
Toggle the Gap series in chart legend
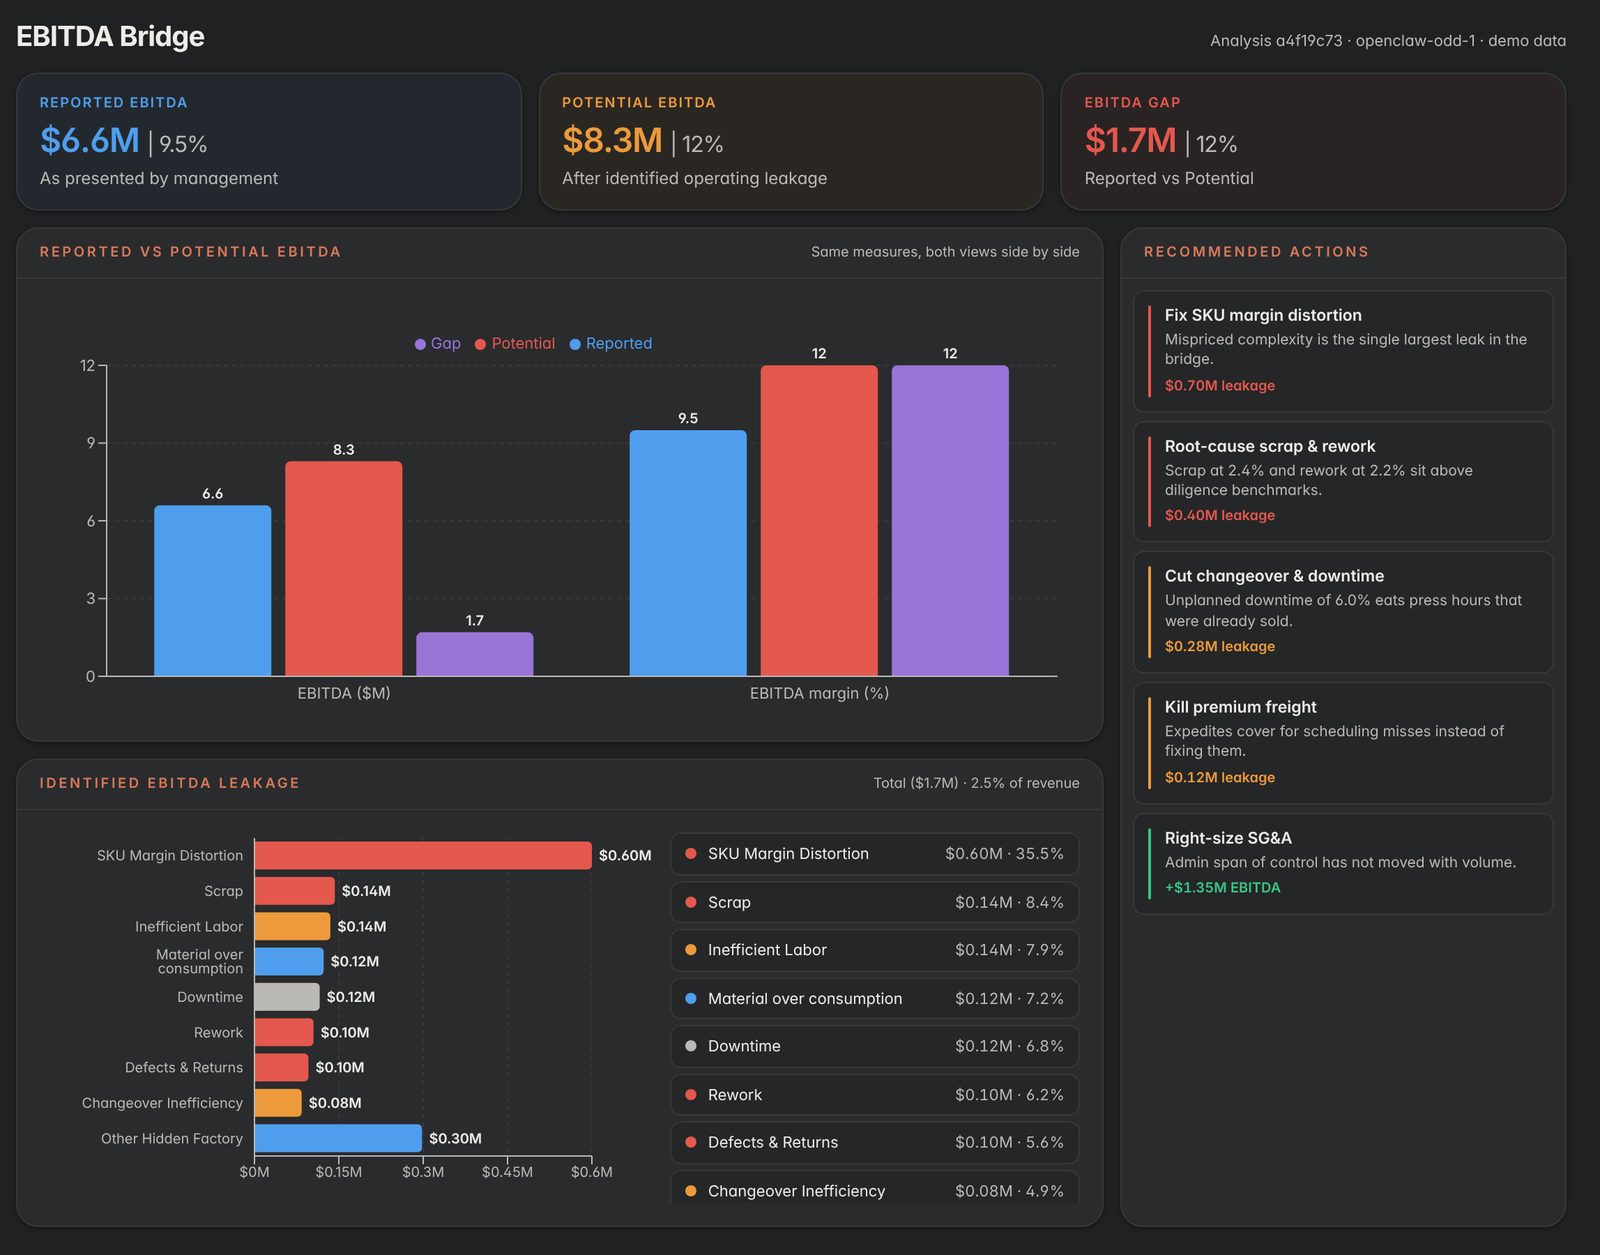(x=437, y=343)
